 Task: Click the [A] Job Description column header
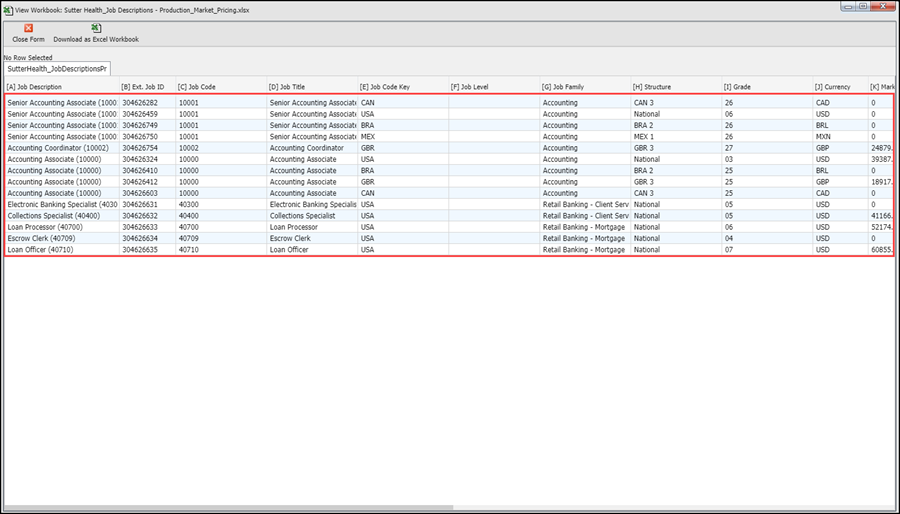point(61,87)
